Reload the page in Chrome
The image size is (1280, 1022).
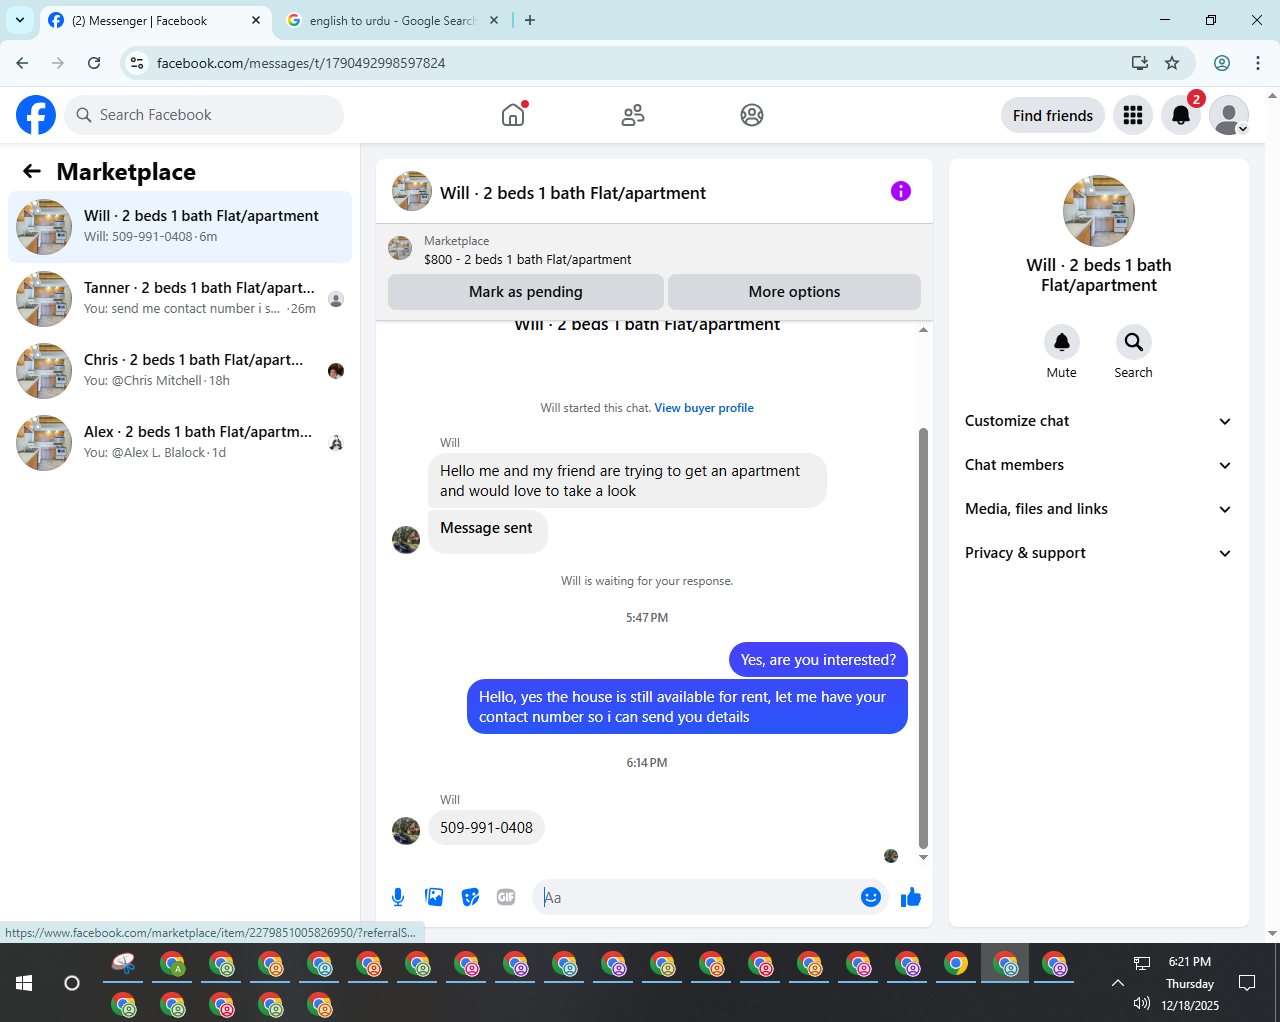click(x=94, y=63)
